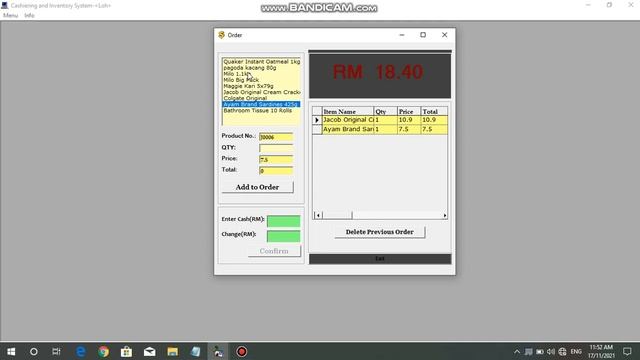Click the Order window title icon
640x360 pixels.
(222, 35)
